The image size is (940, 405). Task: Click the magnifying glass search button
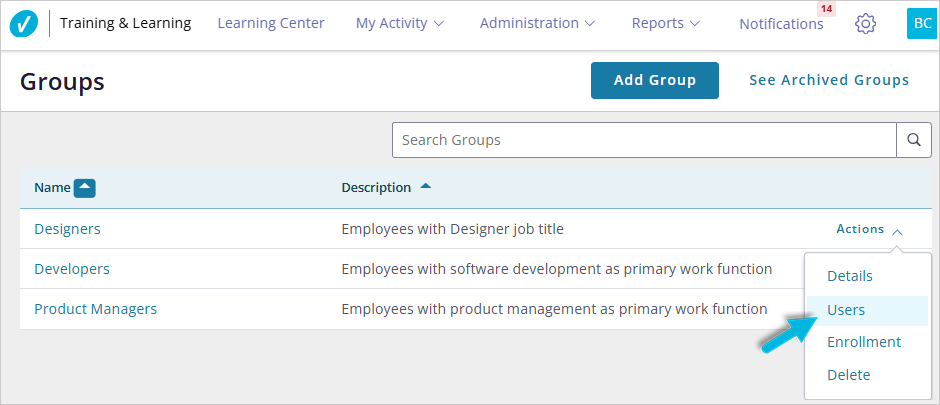point(913,140)
